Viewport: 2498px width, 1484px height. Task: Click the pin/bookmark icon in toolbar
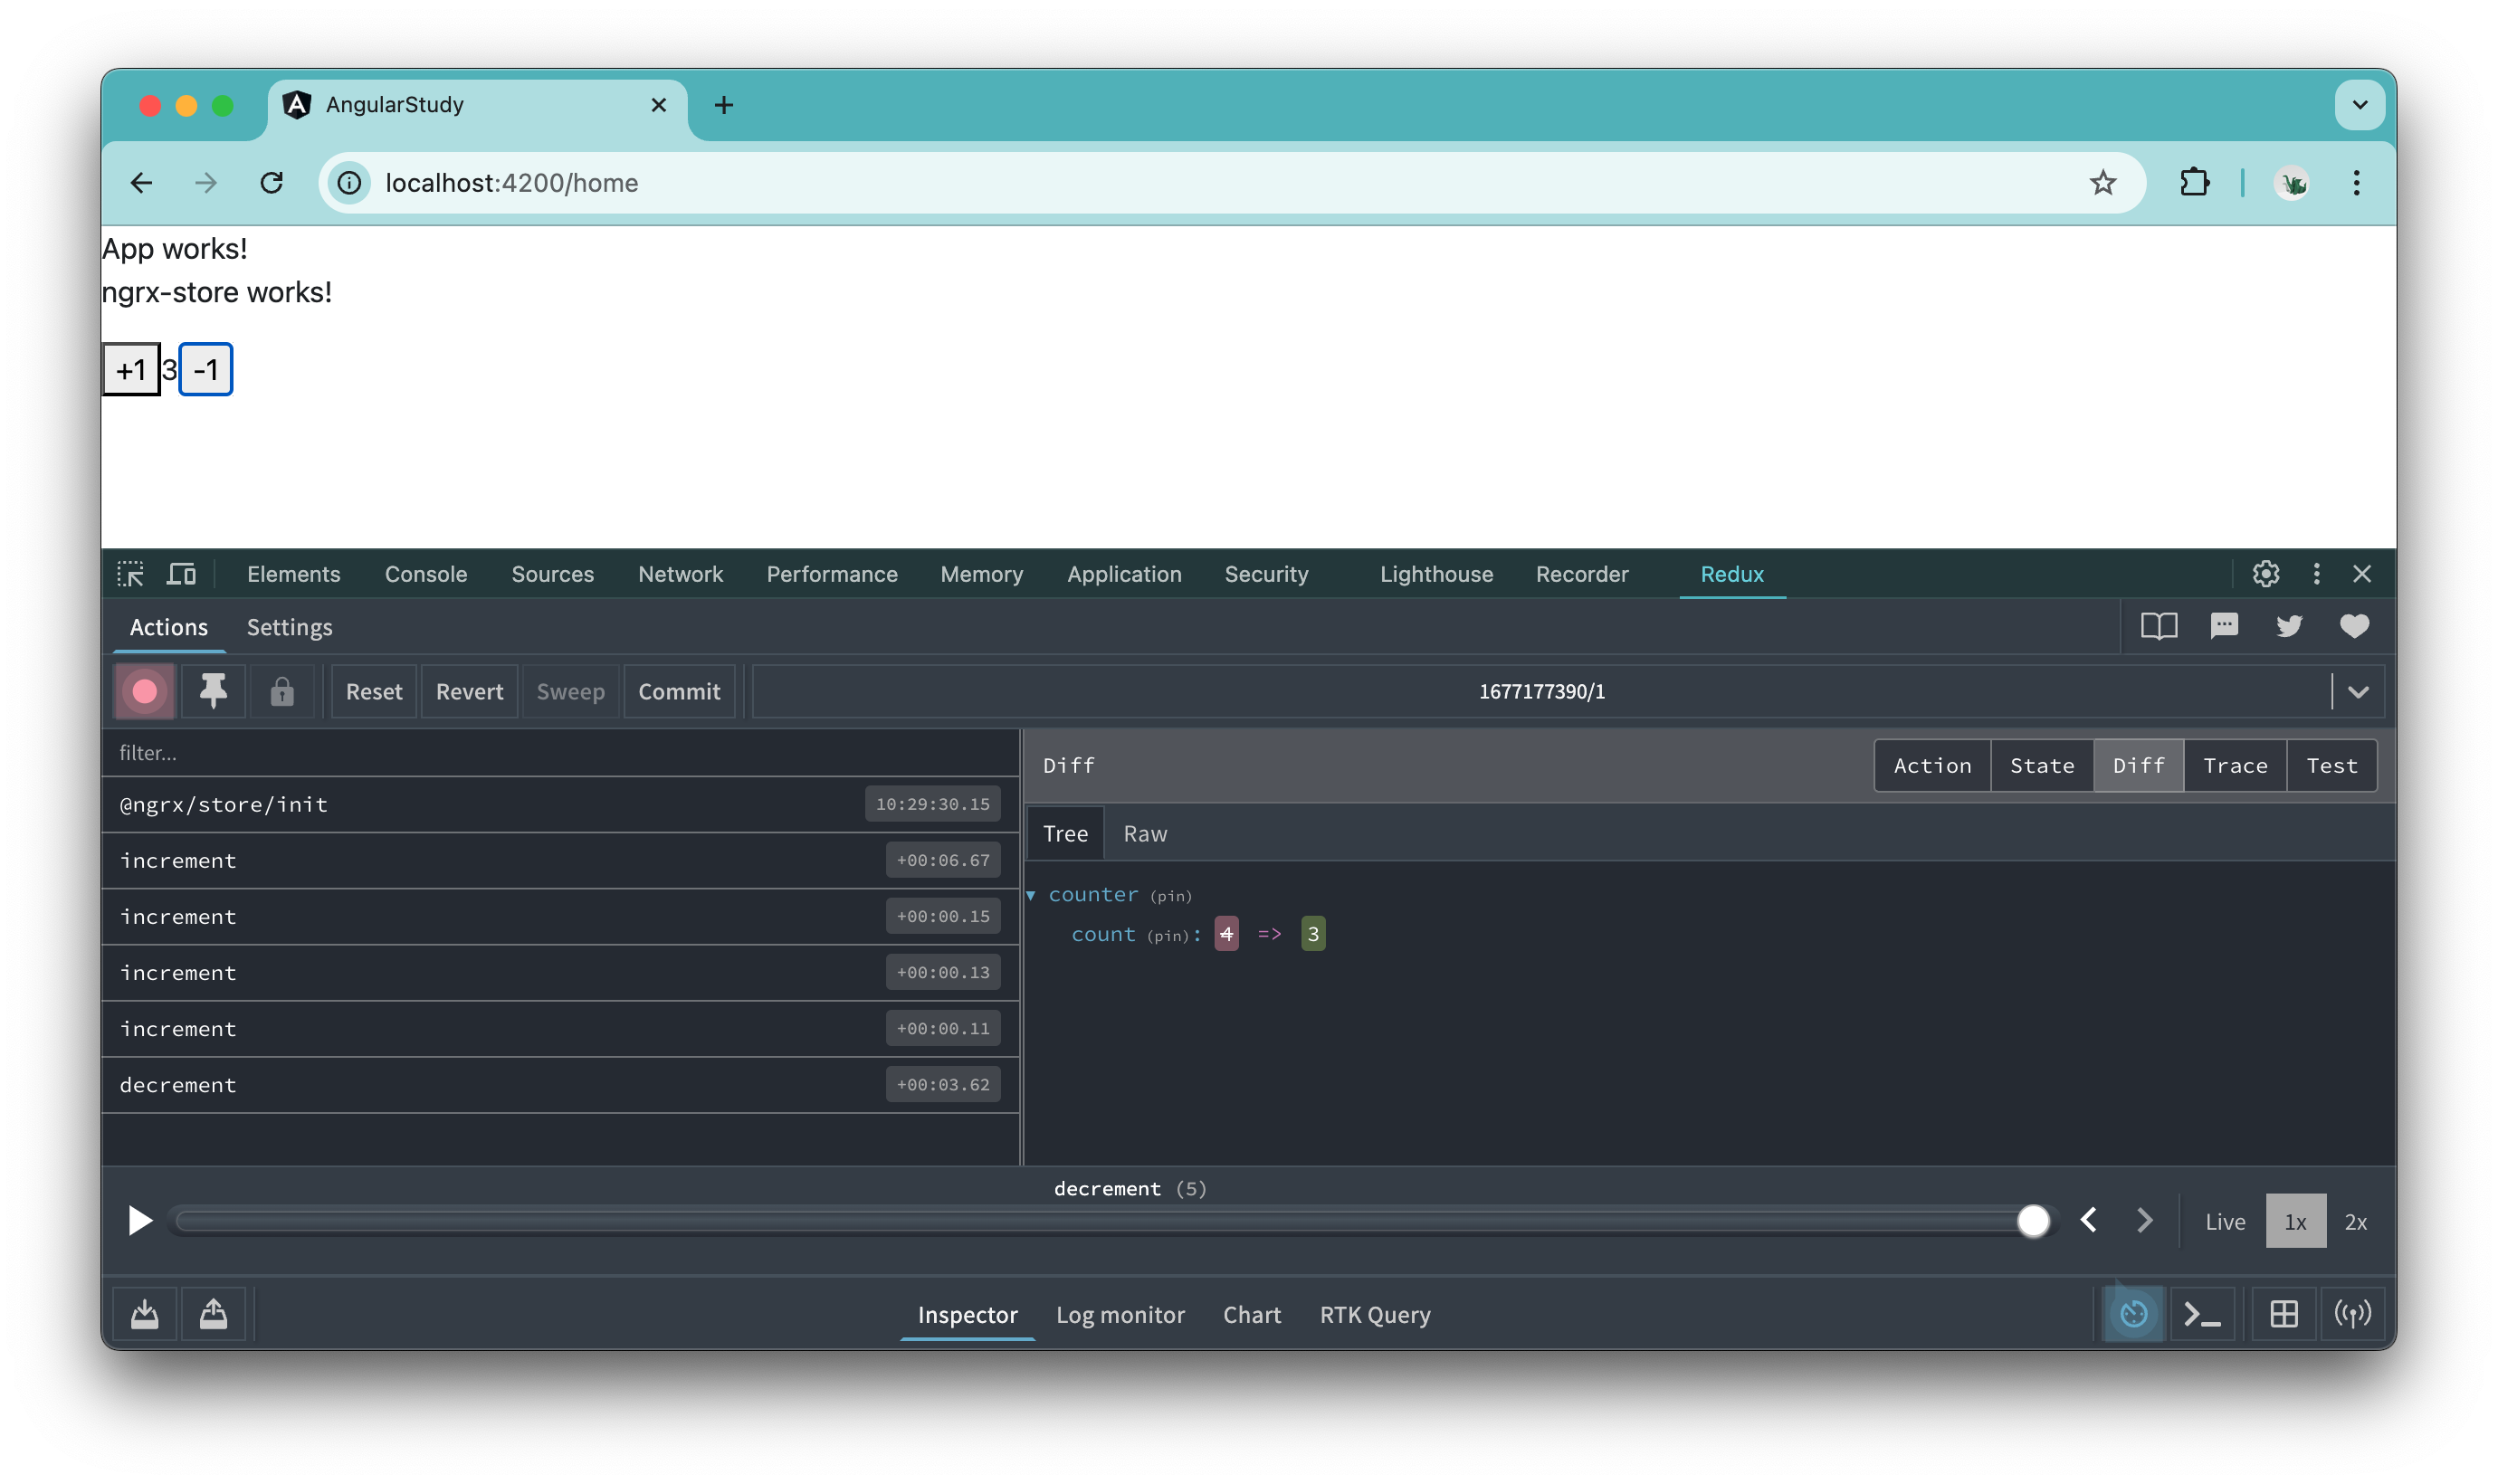(x=212, y=690)
